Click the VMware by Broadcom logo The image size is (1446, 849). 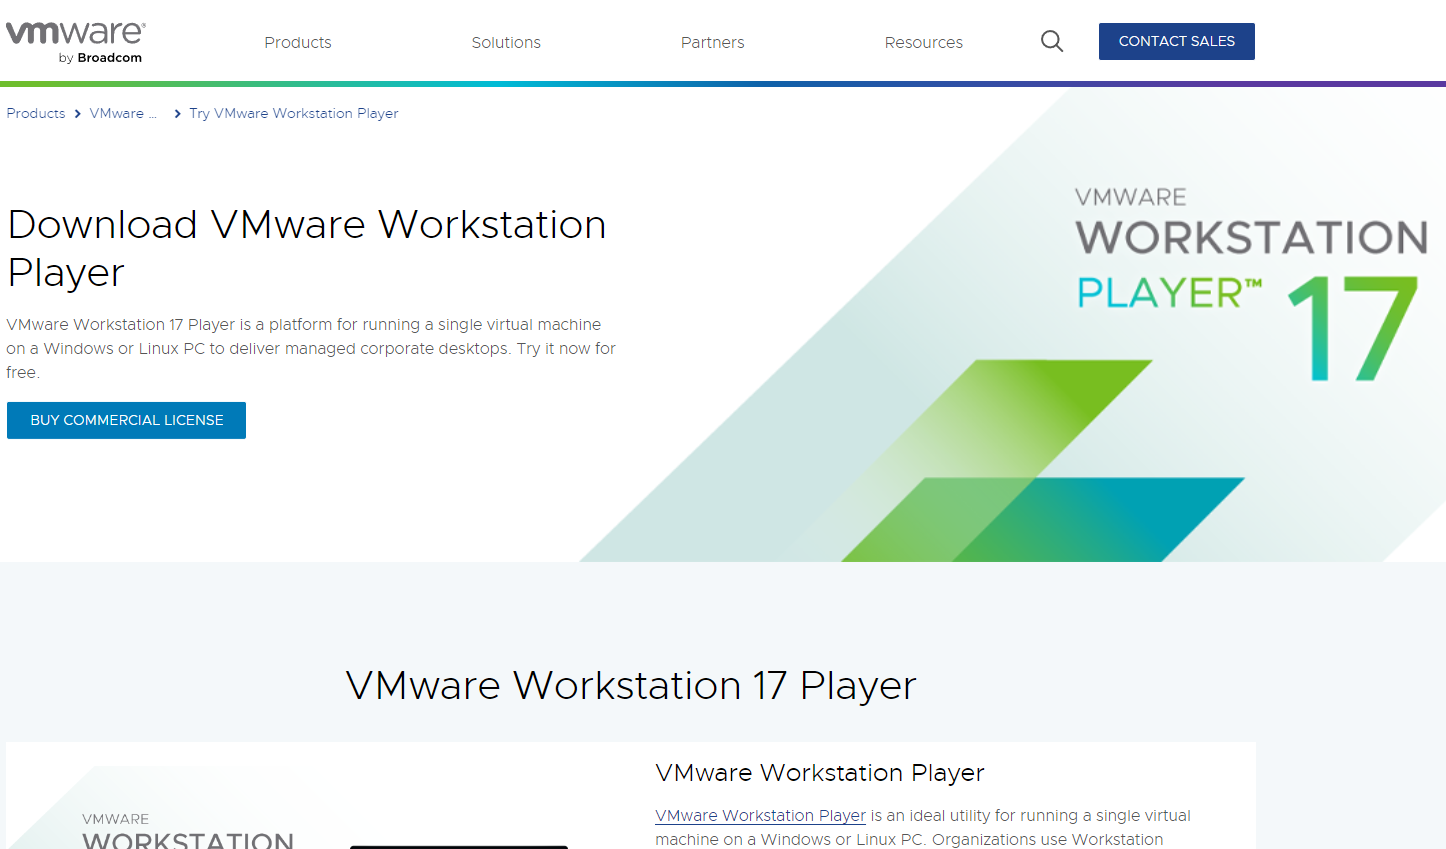pyautogui.click(x=75, y=42)
